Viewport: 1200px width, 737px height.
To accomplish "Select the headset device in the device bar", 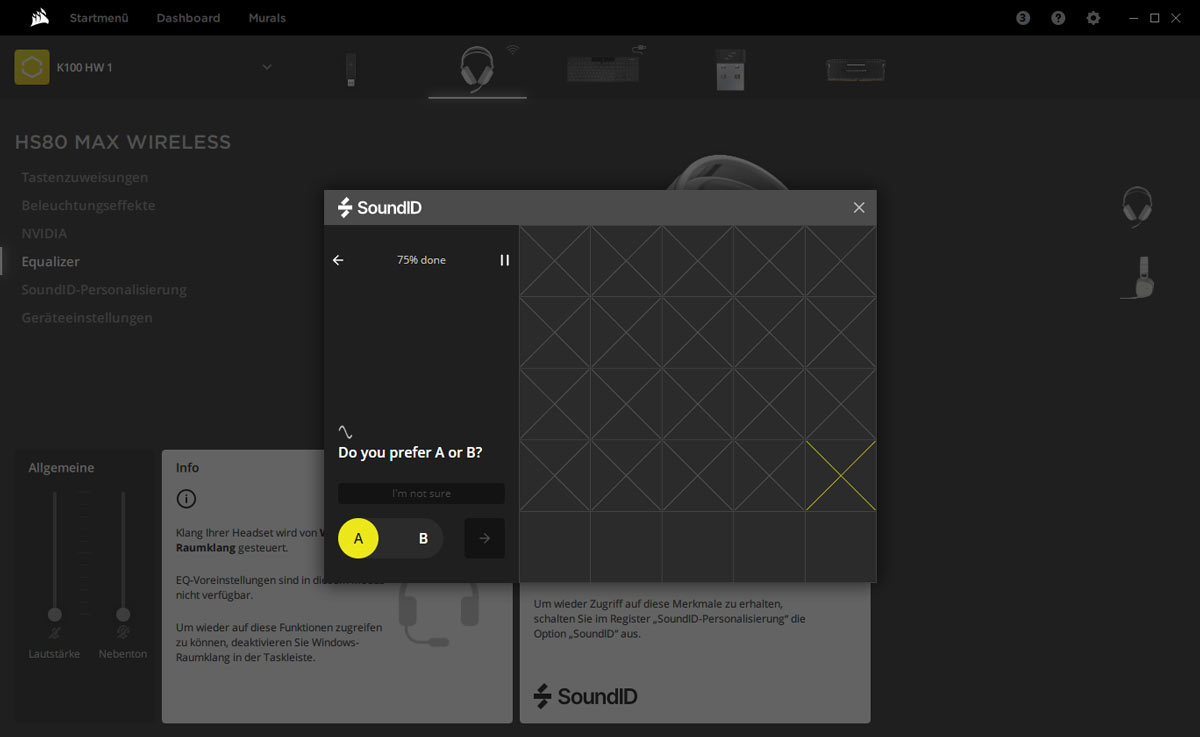I will pyautogui.click(x=477, y=70).
